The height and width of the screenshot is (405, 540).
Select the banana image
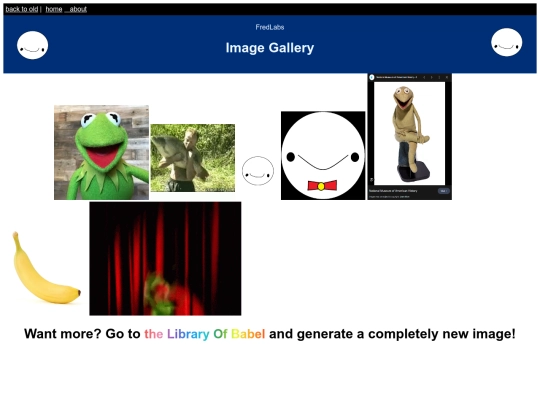coord(46,268)
